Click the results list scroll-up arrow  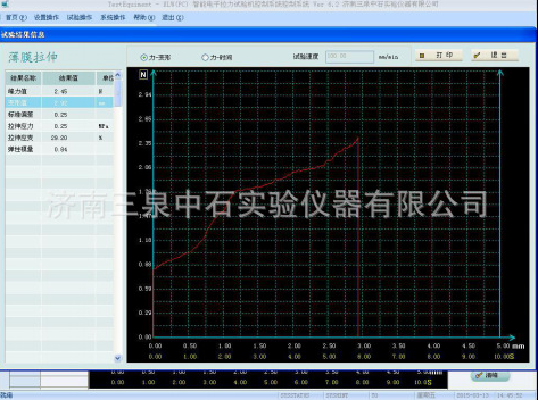pos(118,75)
